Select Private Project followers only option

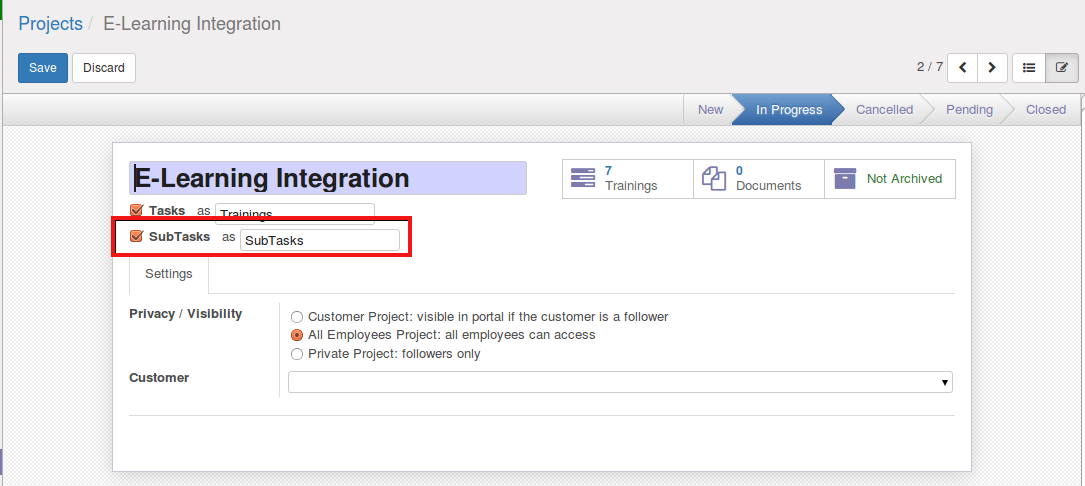click(297, 354)
